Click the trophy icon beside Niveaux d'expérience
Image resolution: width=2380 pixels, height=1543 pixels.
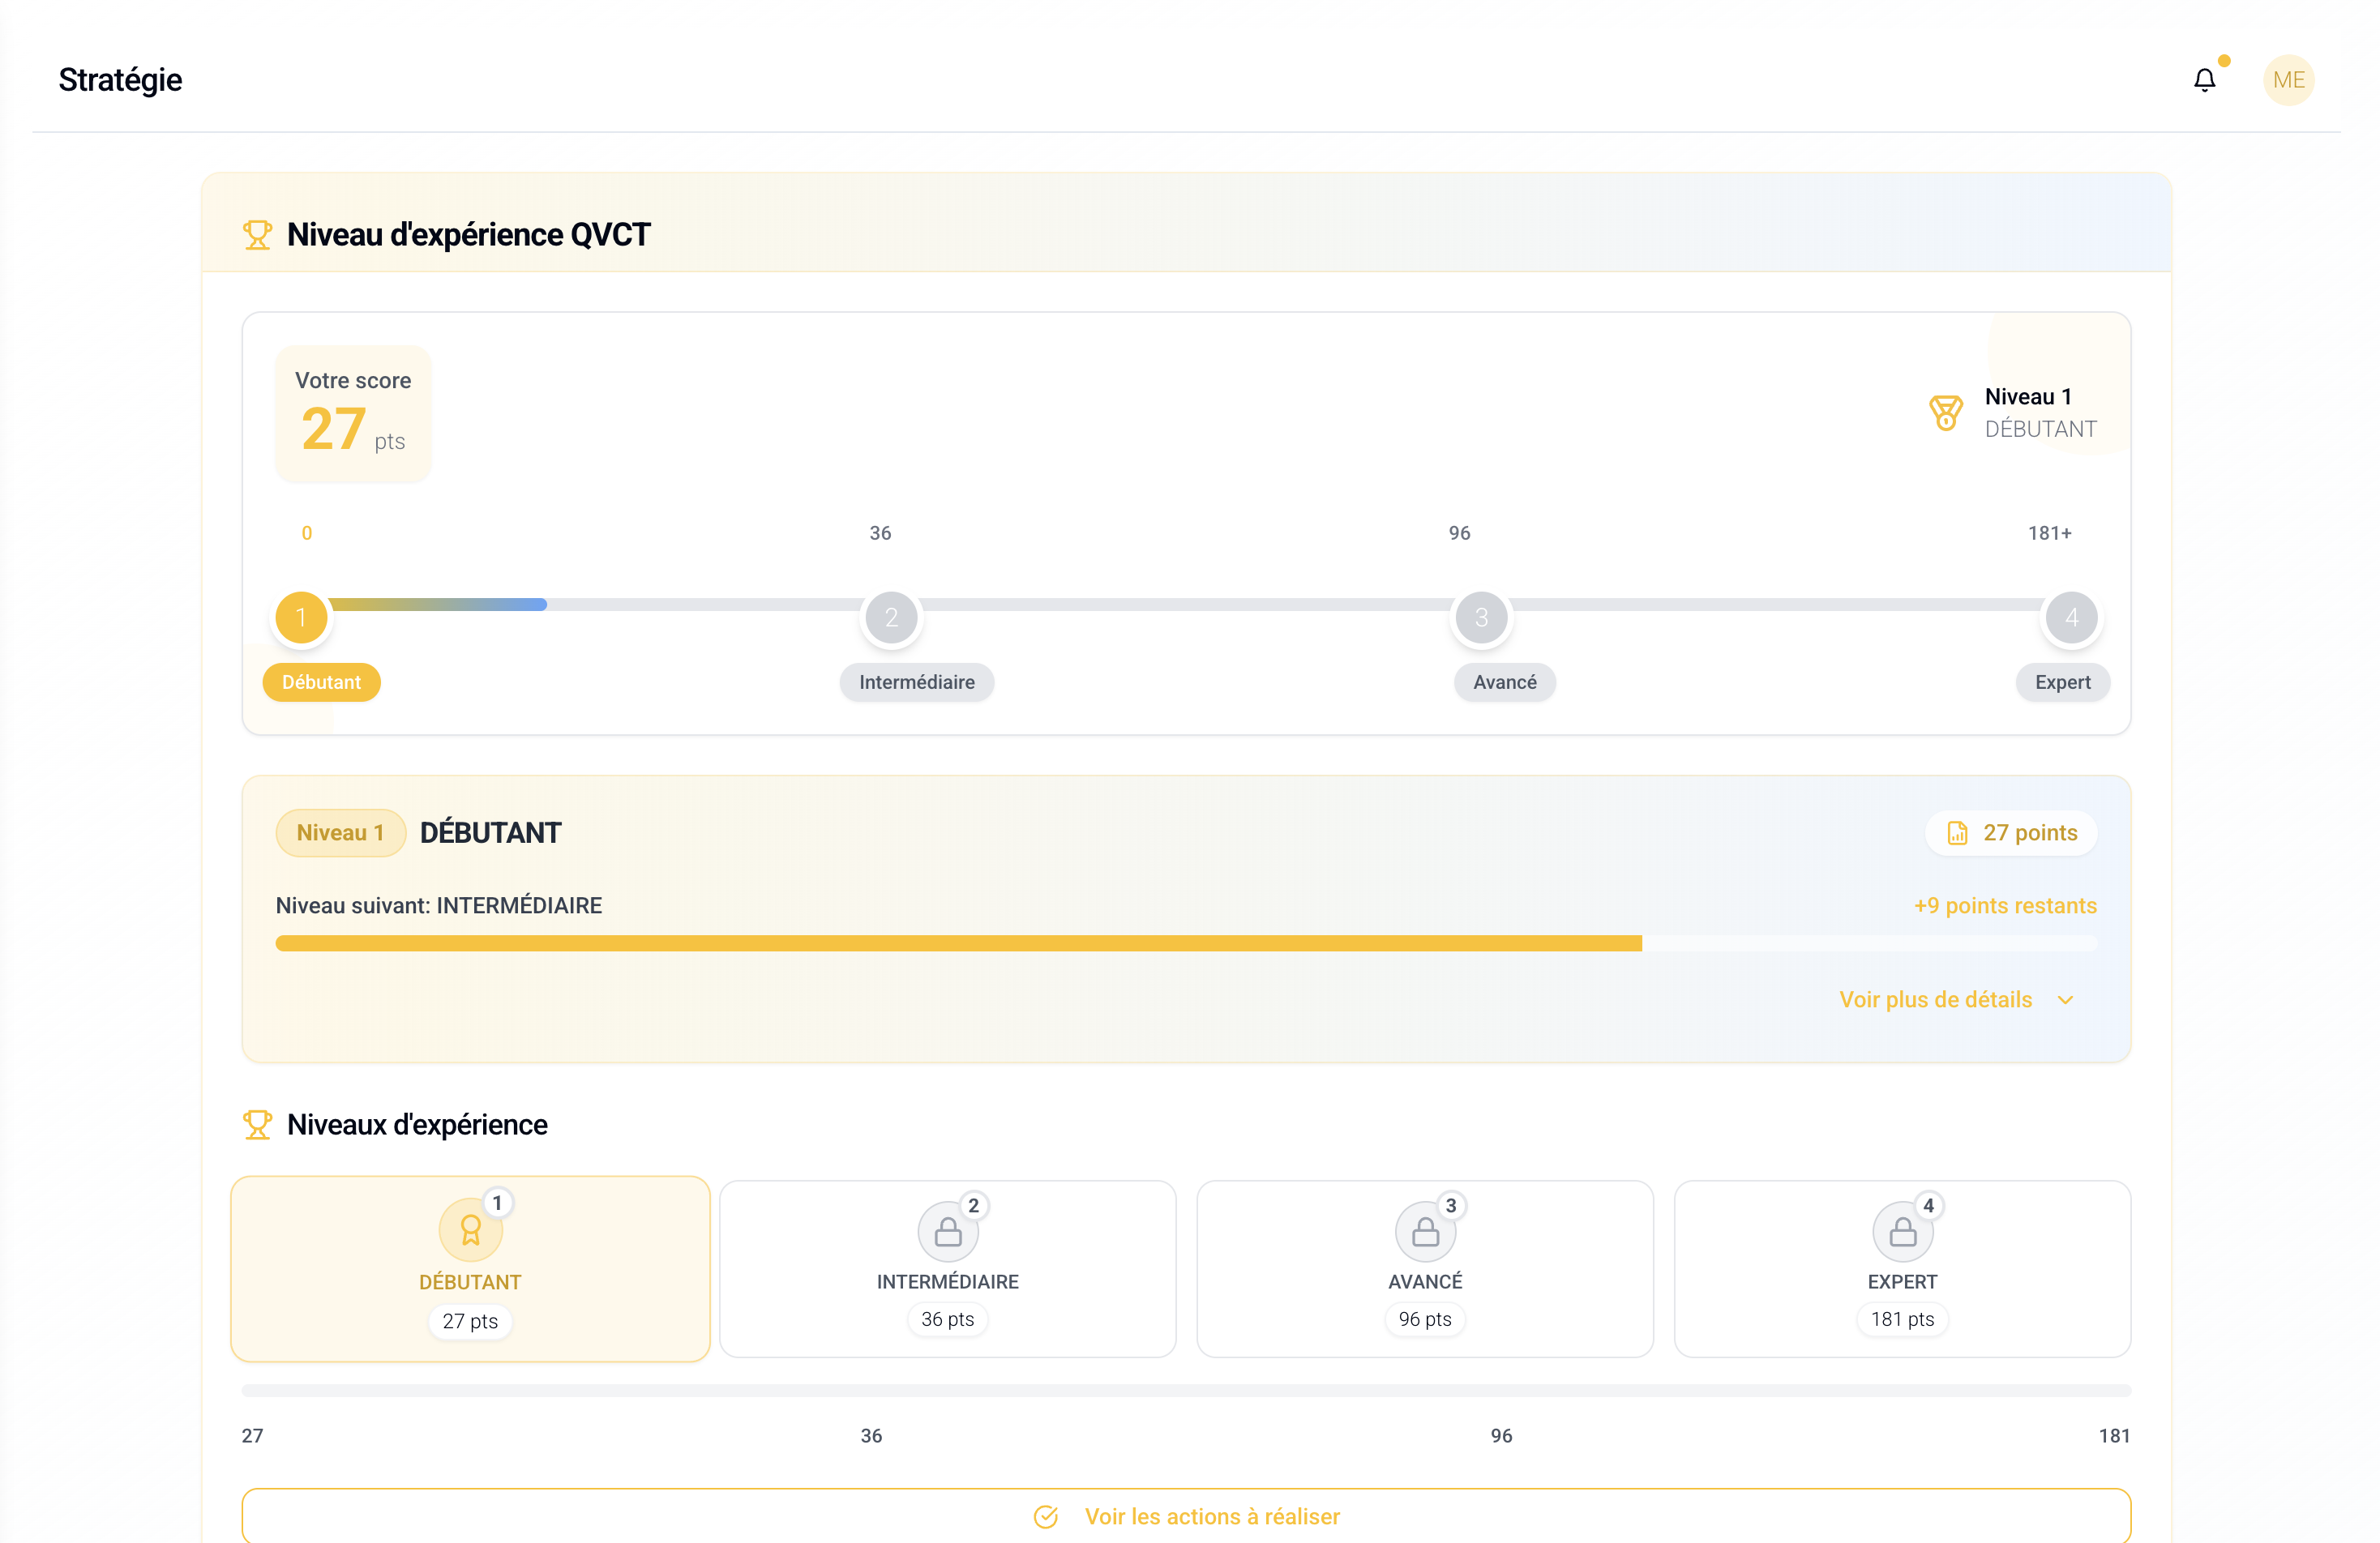coord(257,1125)
